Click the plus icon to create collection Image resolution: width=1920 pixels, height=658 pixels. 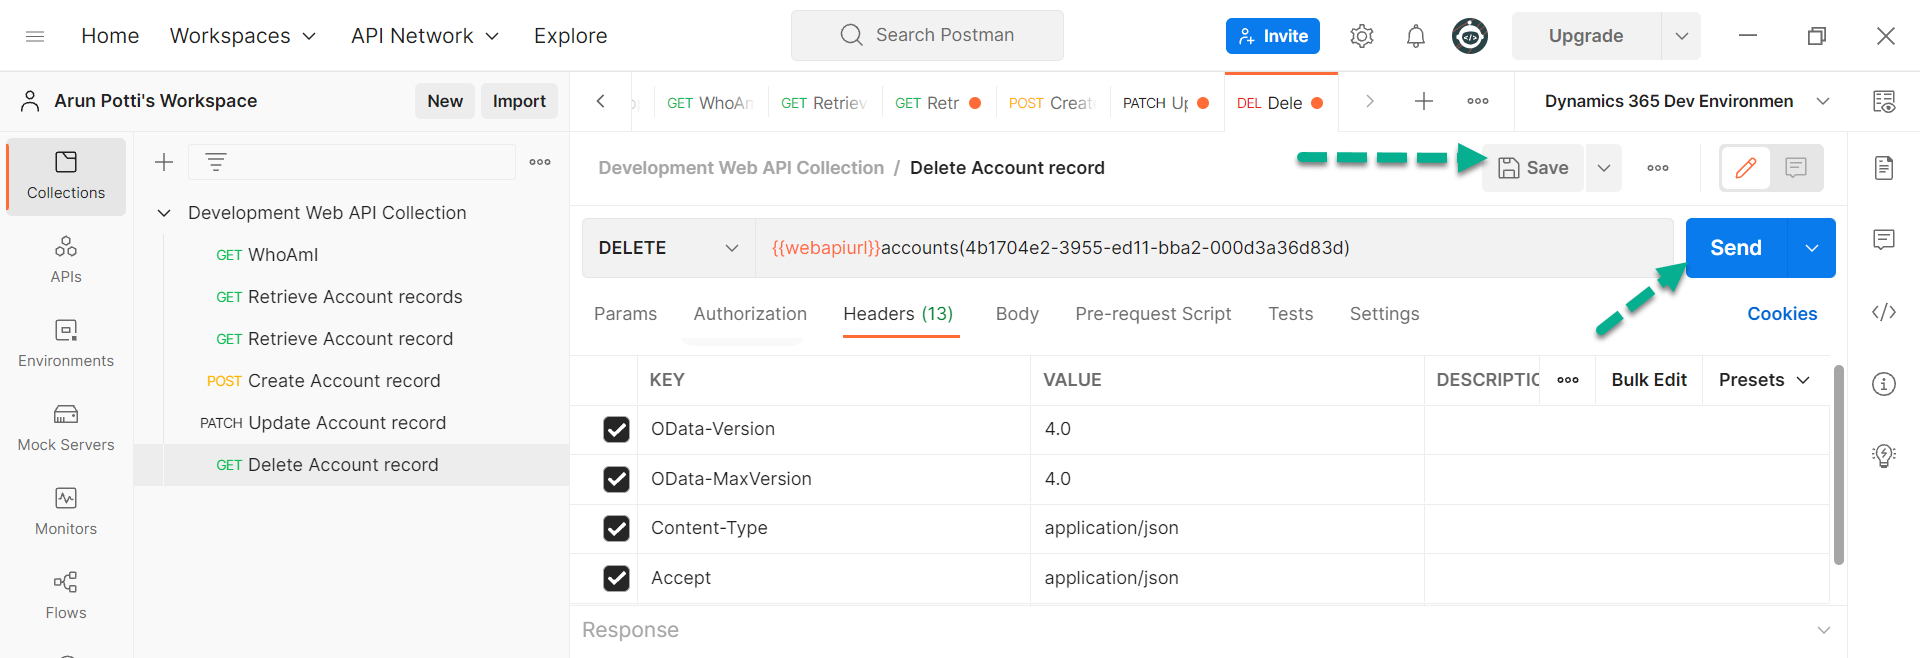tap(164, 162)
